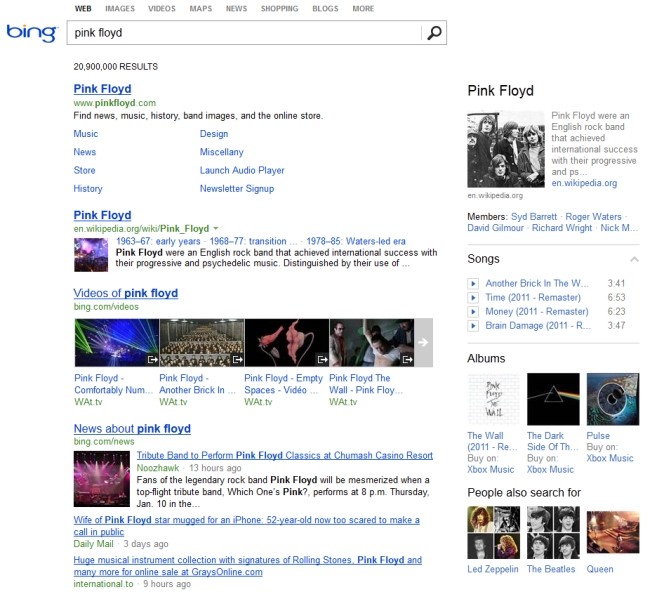
Task: Open the More menu
Action: (x=363, y=8)
